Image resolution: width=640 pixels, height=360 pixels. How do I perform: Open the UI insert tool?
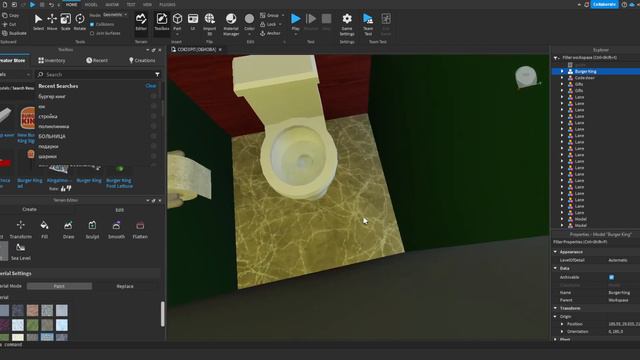click(193, 22)
